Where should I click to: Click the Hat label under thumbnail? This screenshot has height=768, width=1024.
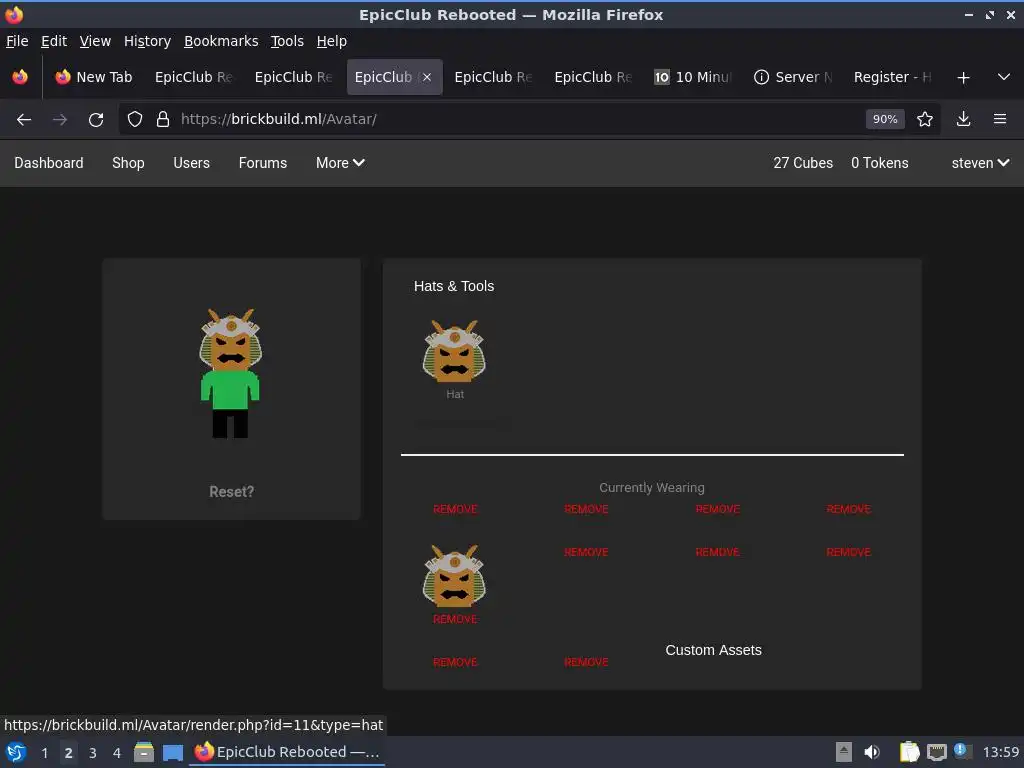point(455,394)
